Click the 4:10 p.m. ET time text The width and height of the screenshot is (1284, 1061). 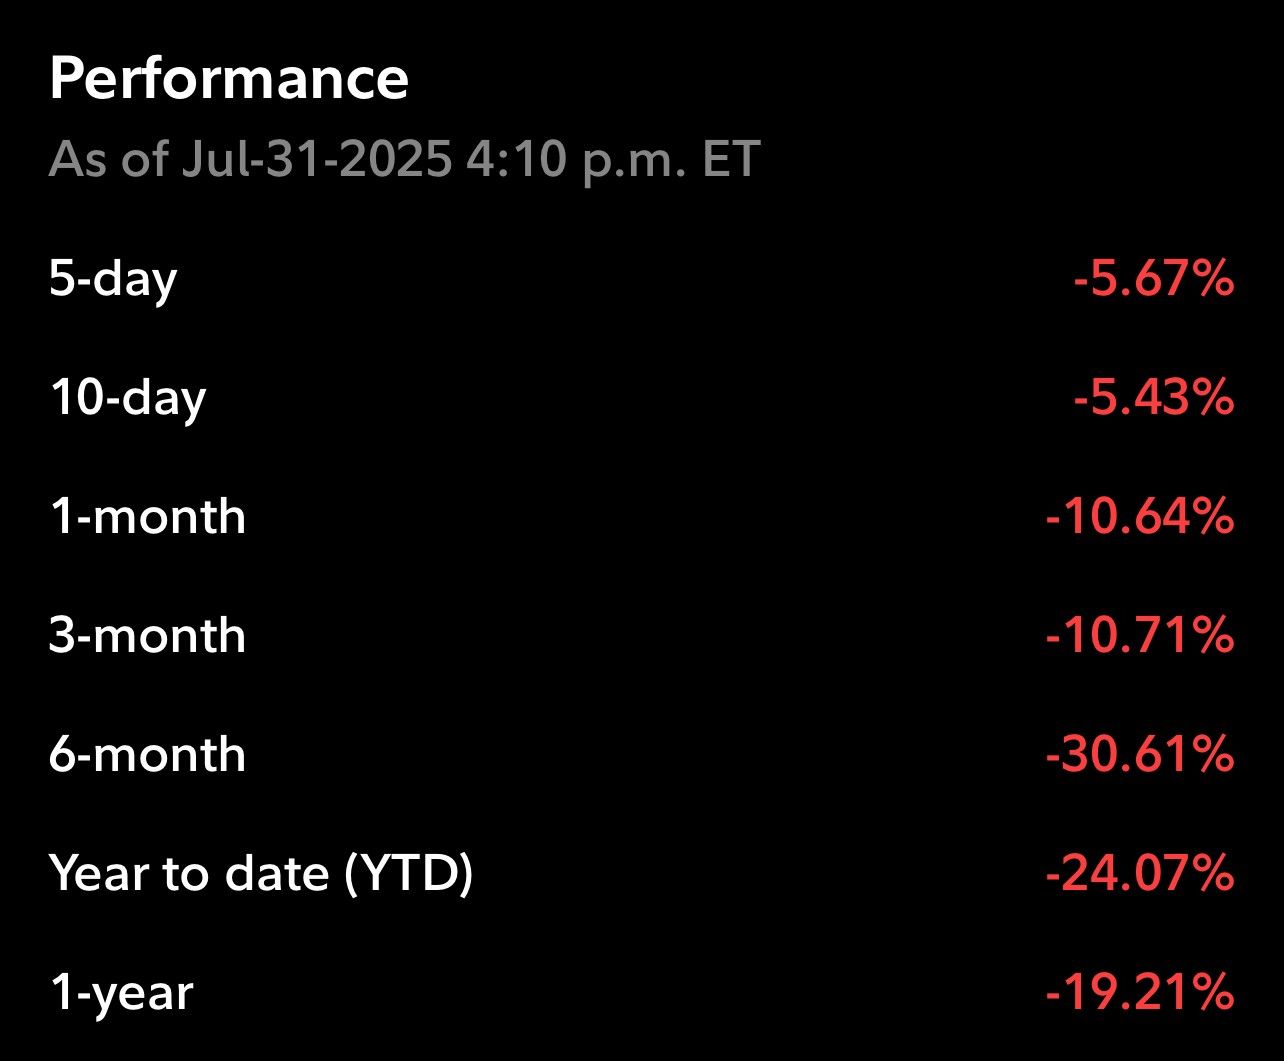(613, 161)
